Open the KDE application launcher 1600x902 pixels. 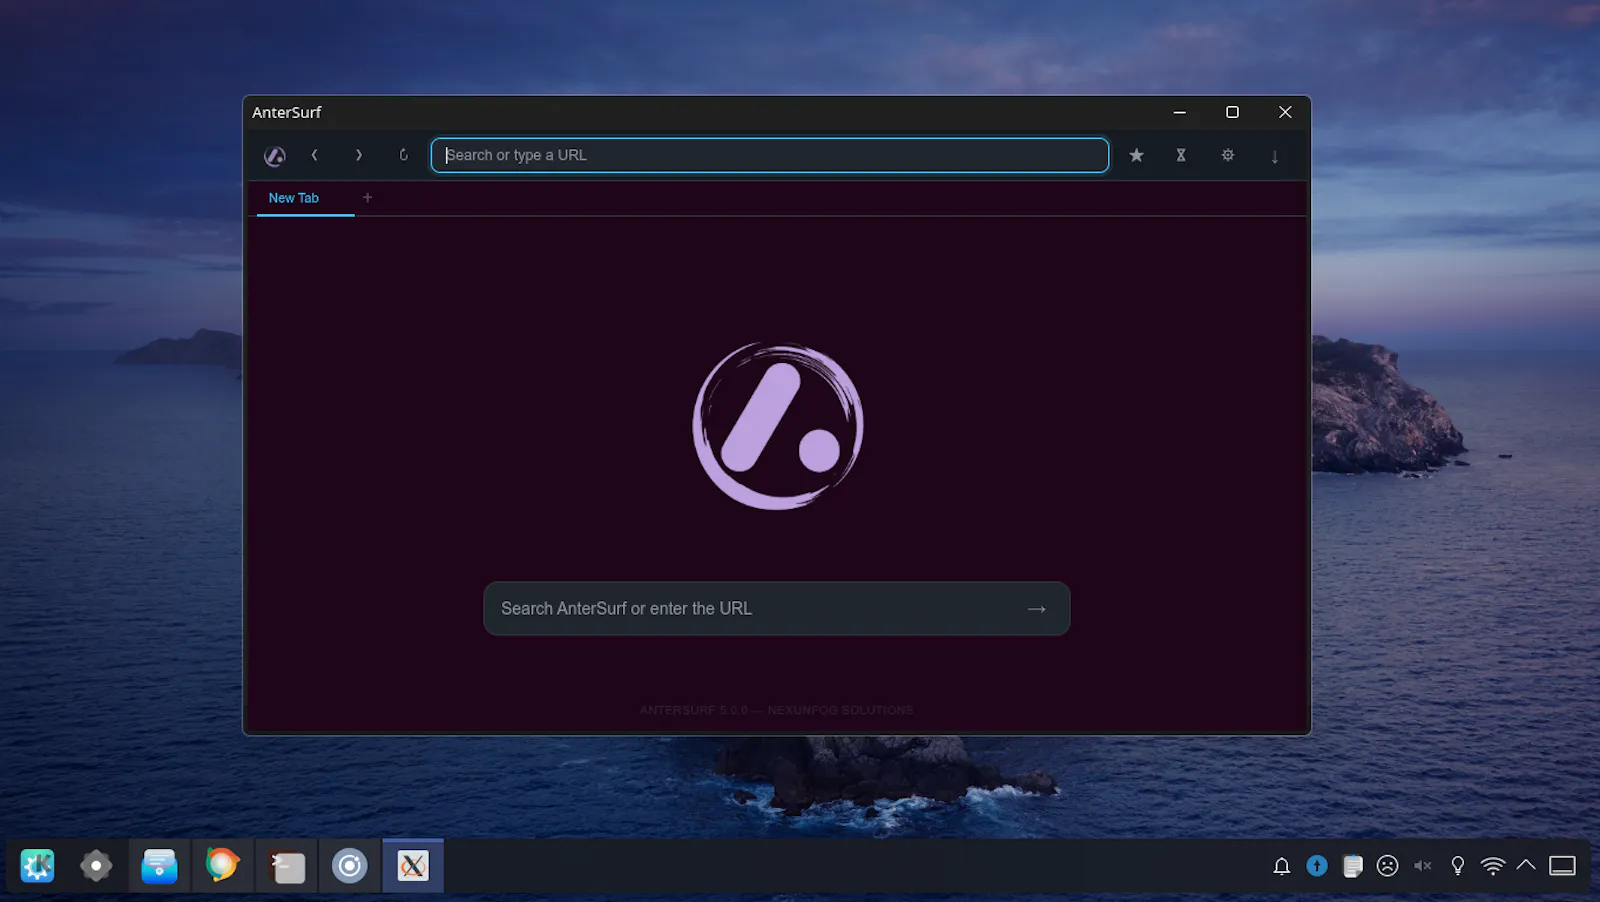click(x=38, y=866)
